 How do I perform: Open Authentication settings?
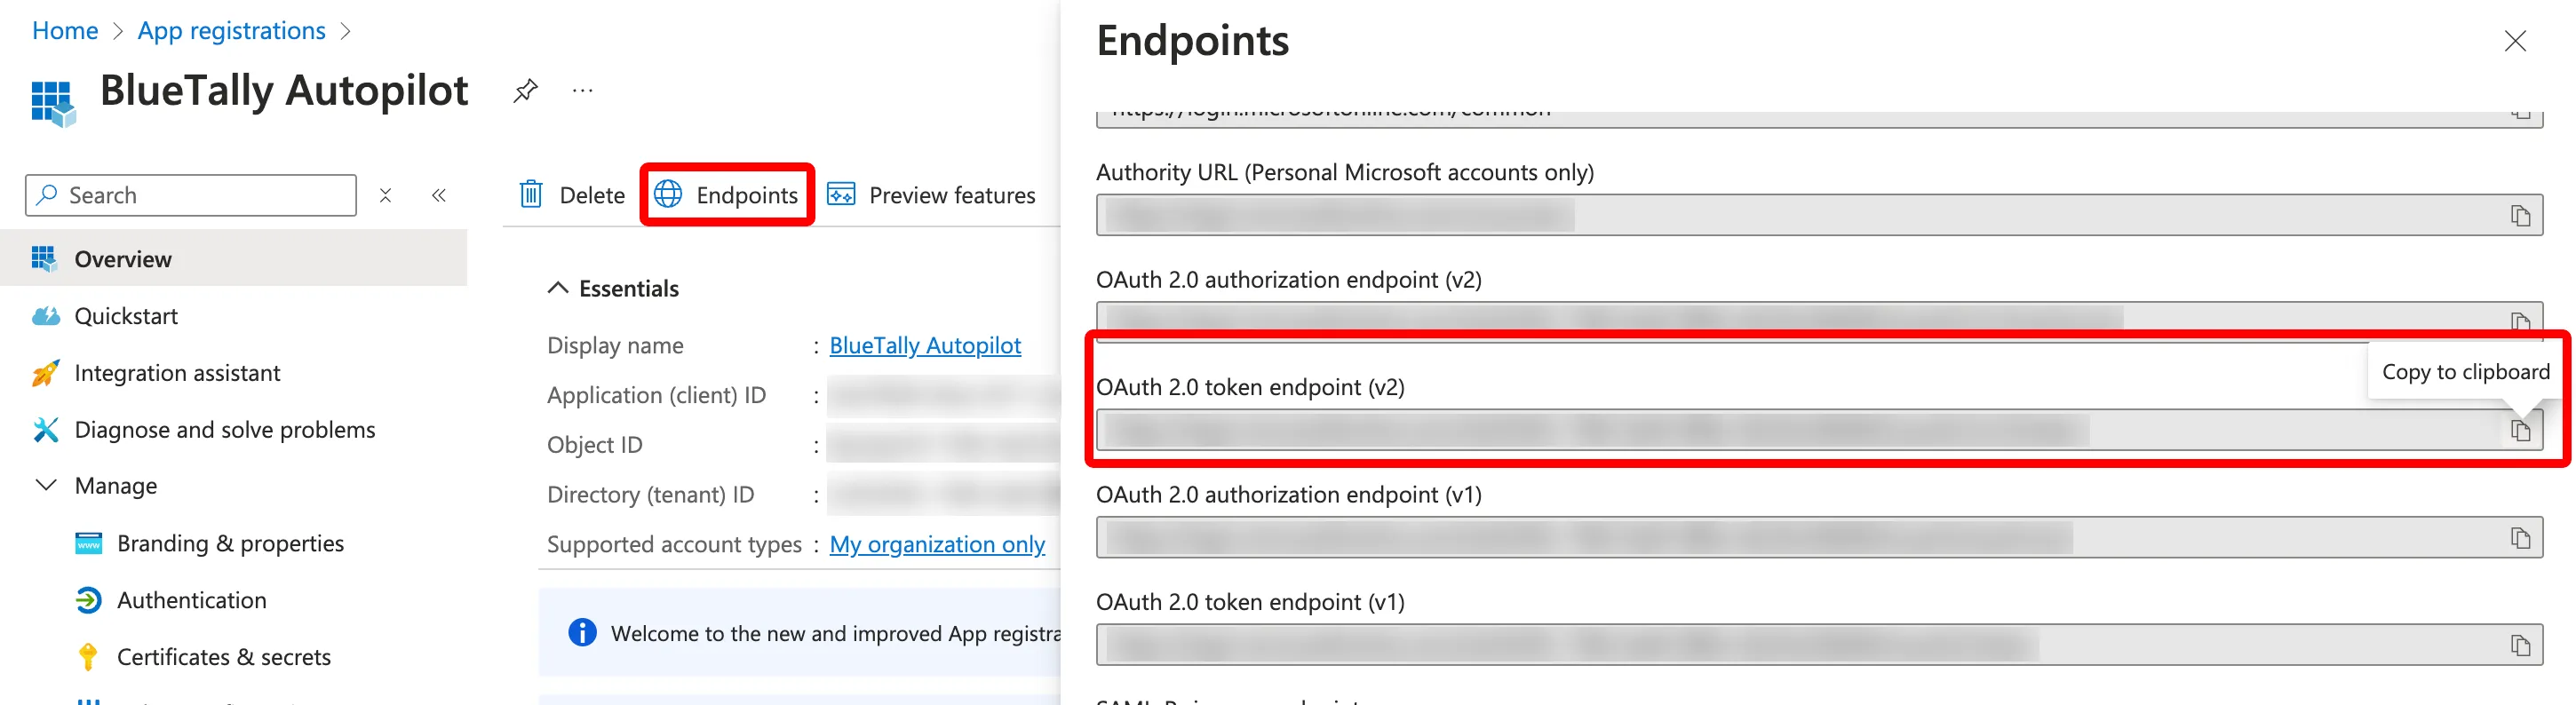point(191,600)
